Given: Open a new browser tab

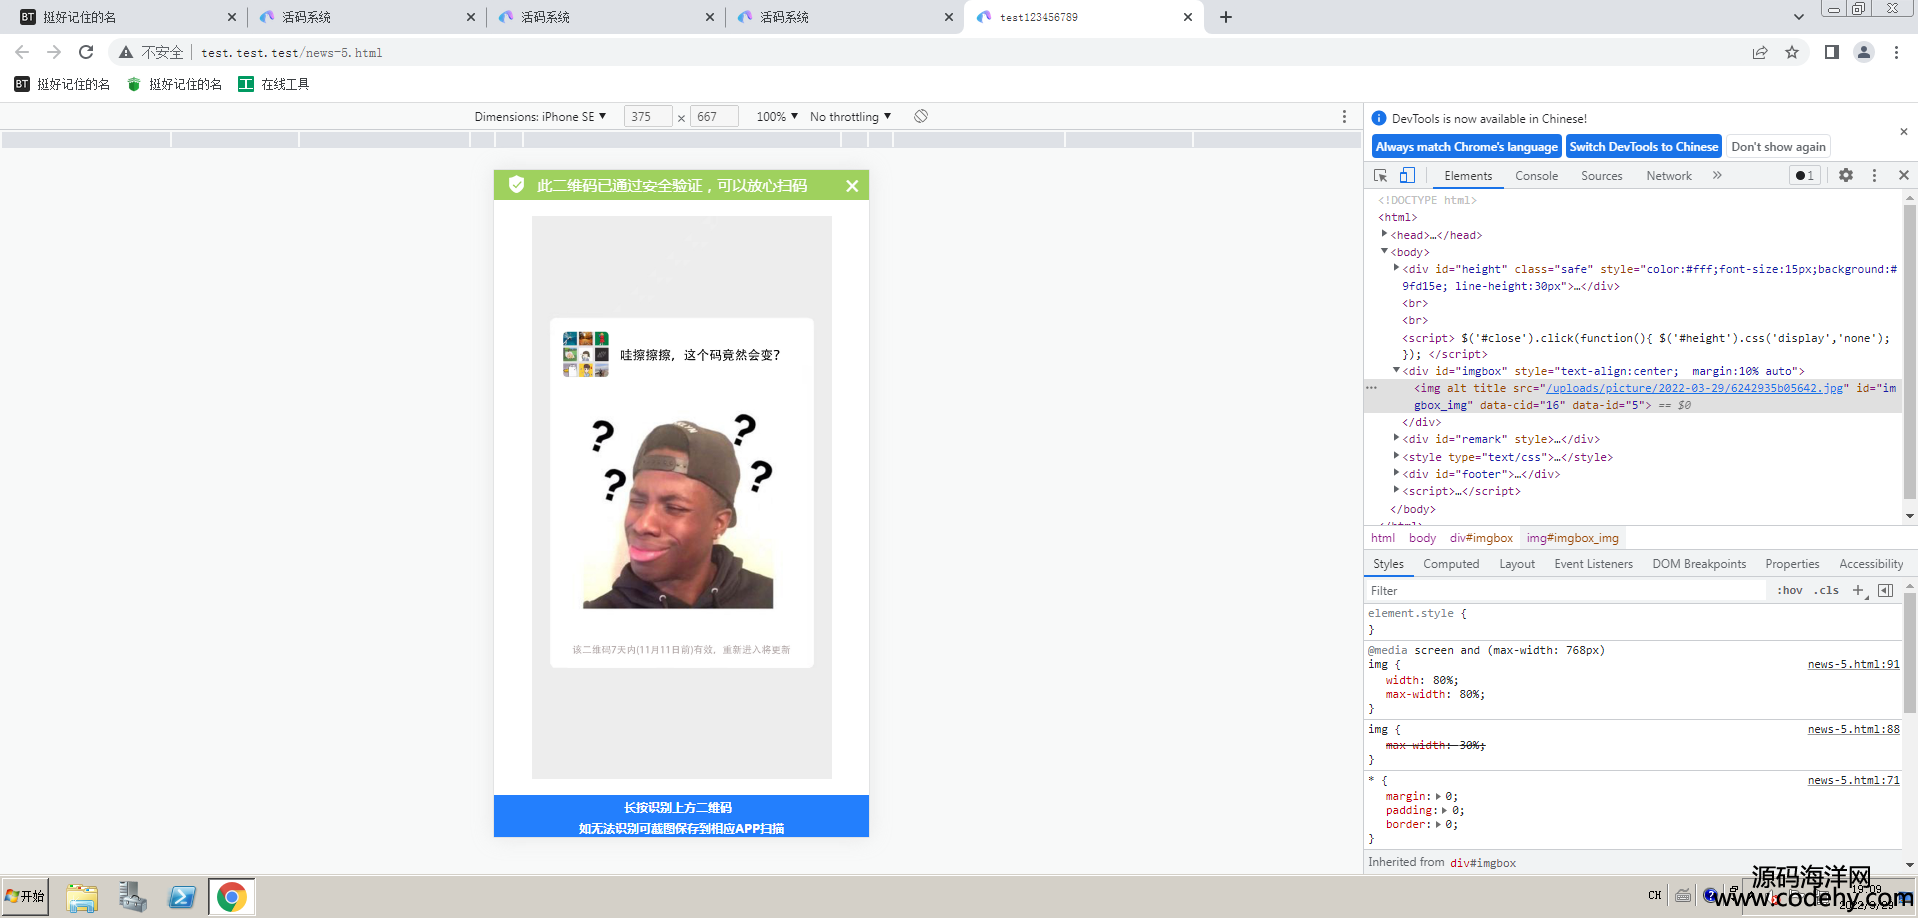Looking at the screenshot, I should (1226, 17).
